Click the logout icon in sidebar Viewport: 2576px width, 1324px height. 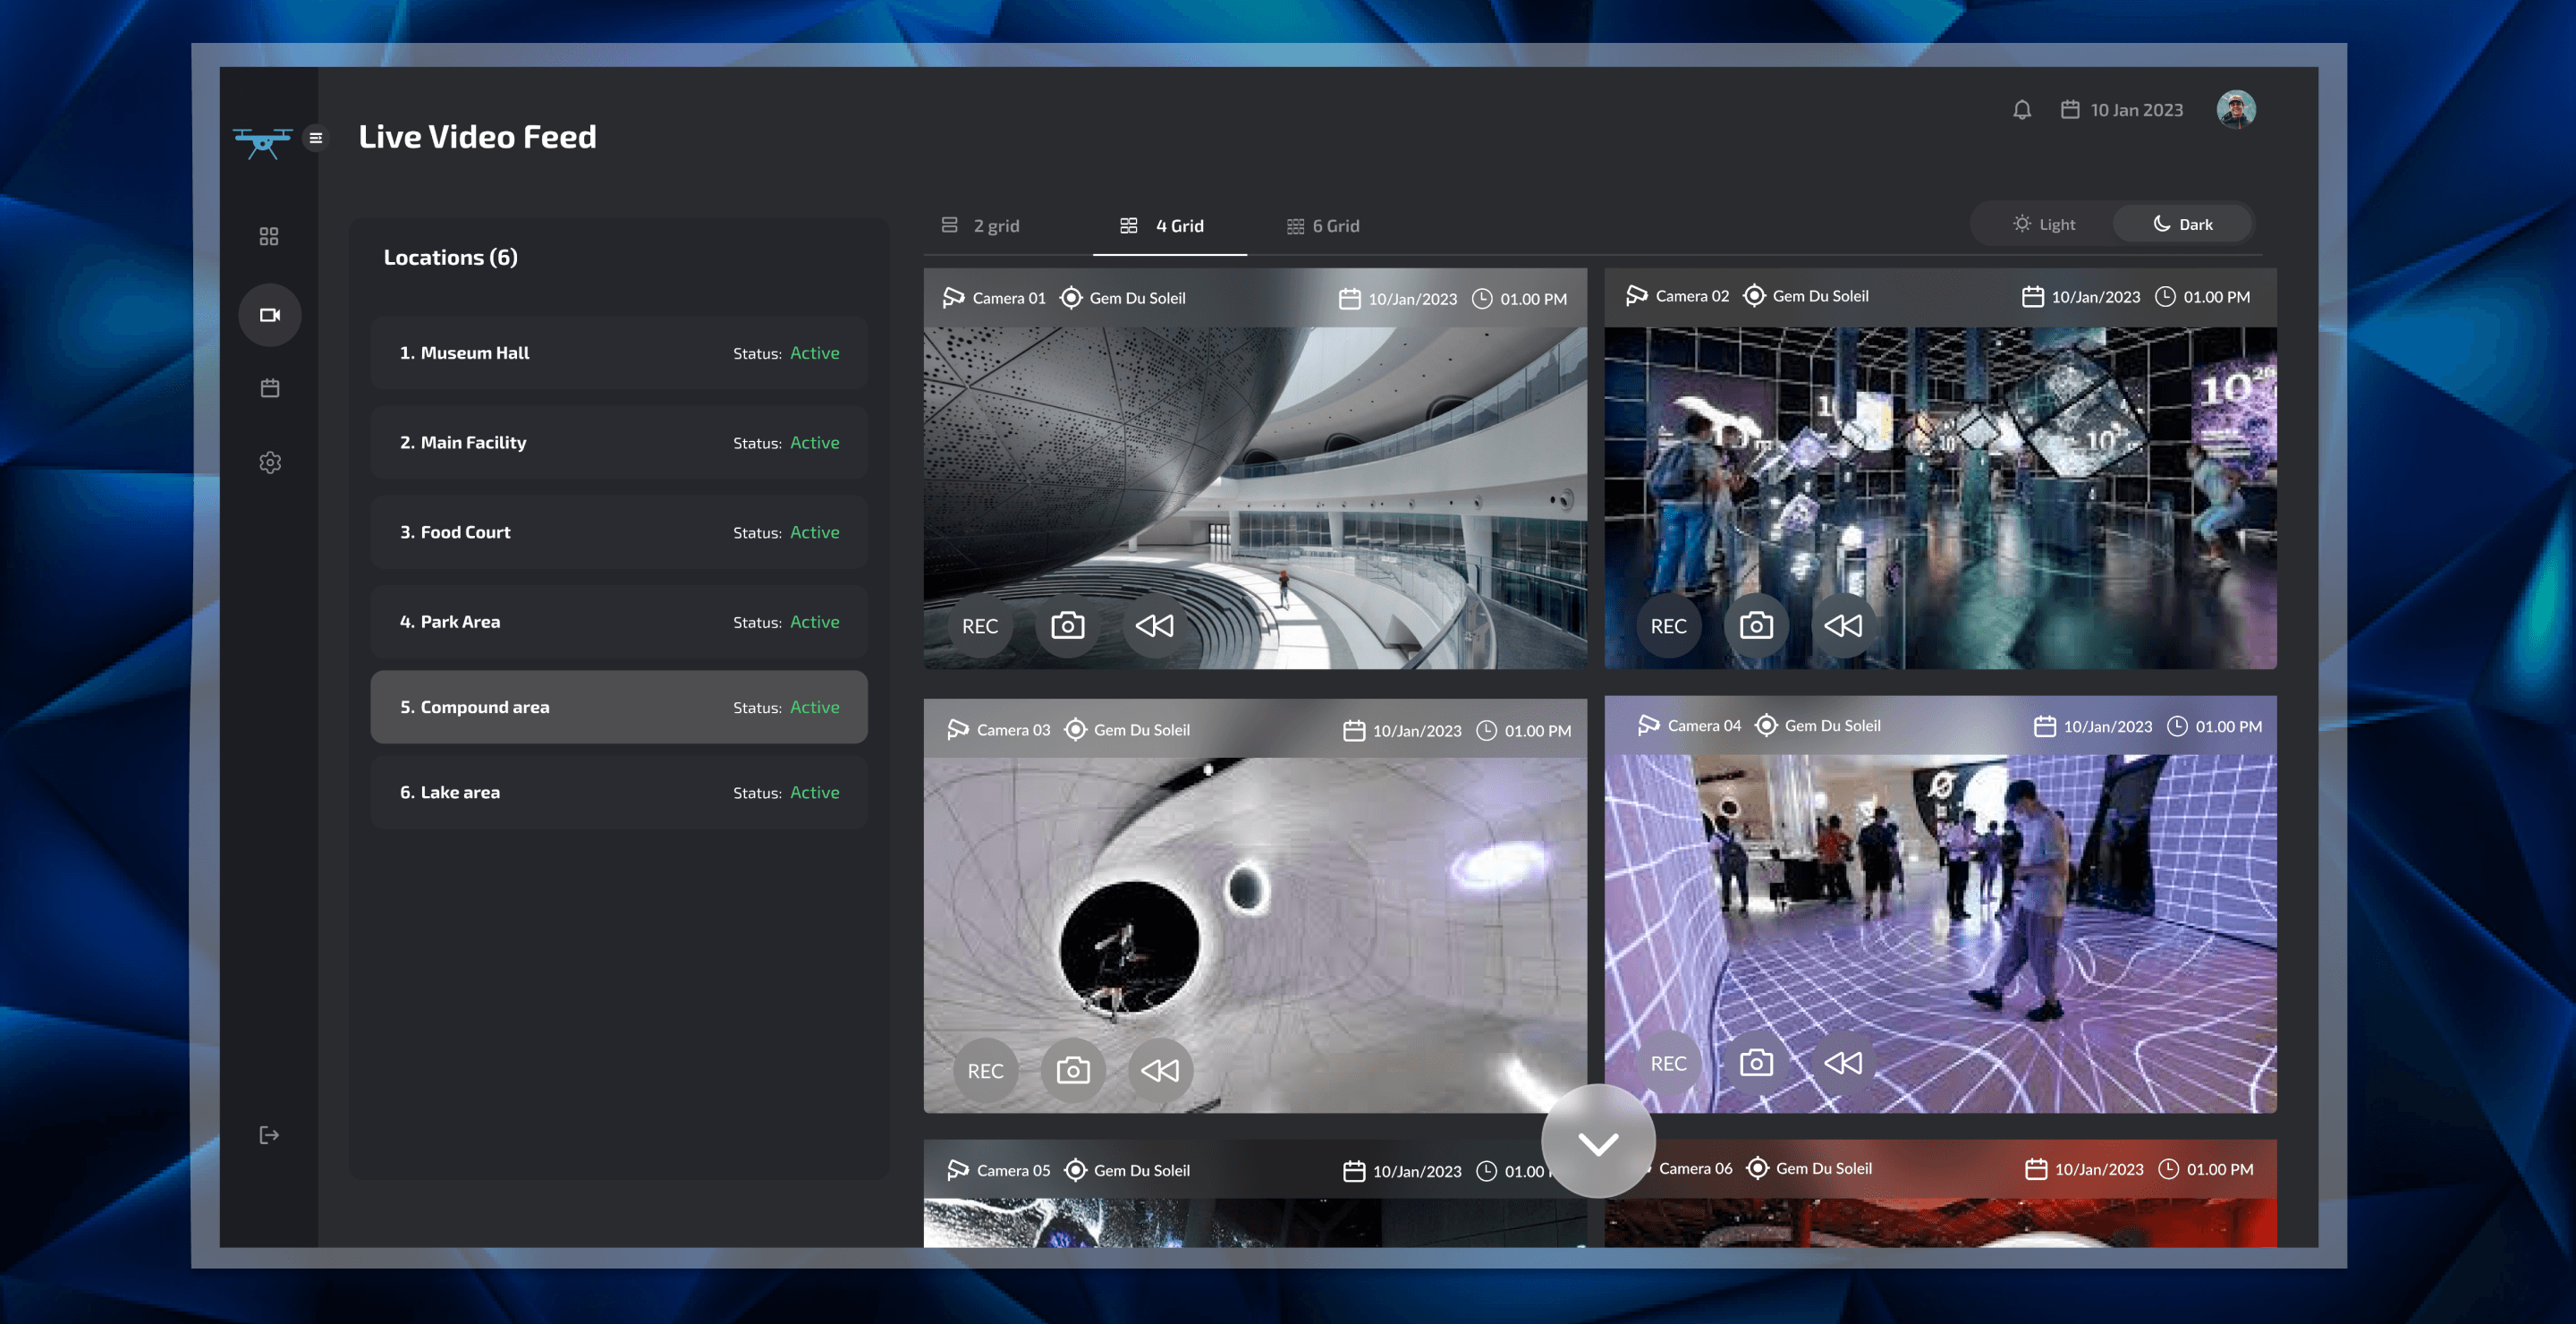(269, 1135)
